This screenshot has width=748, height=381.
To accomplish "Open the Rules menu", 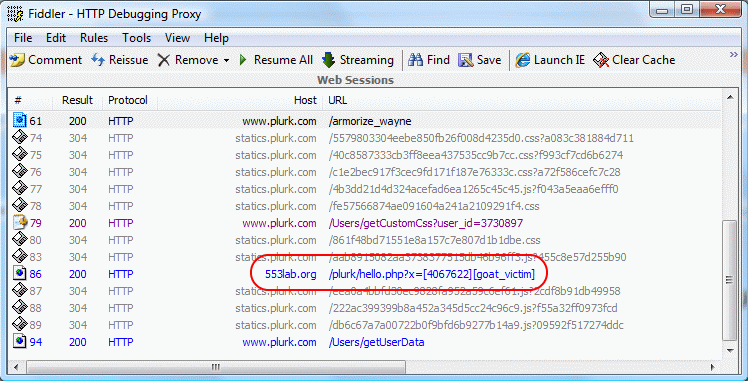I will pos(94,38).
